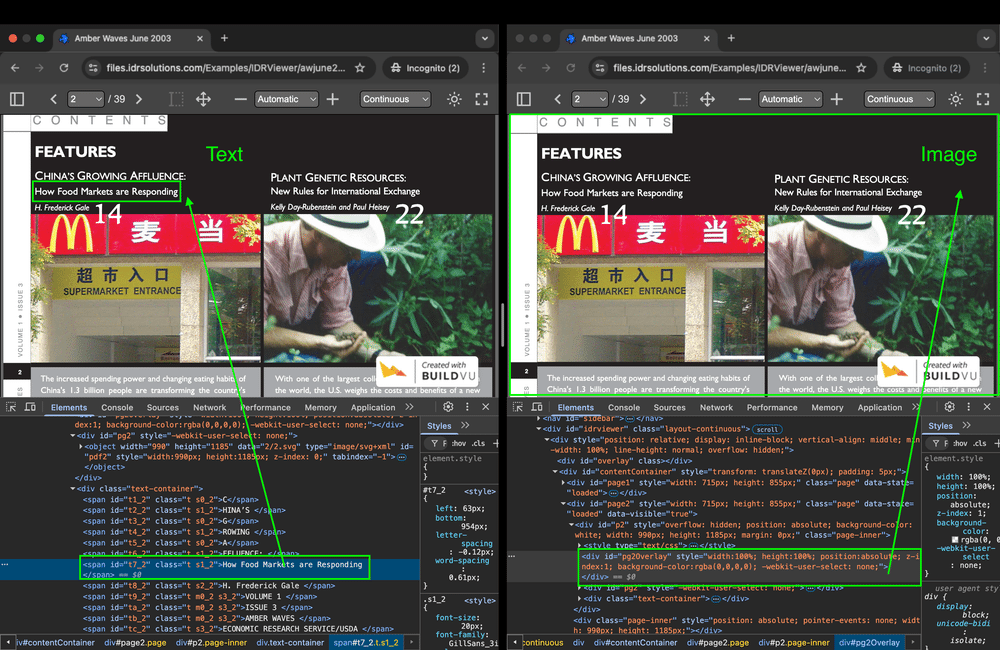Switch to the Application tab in the left DevTools

[373, 407]
